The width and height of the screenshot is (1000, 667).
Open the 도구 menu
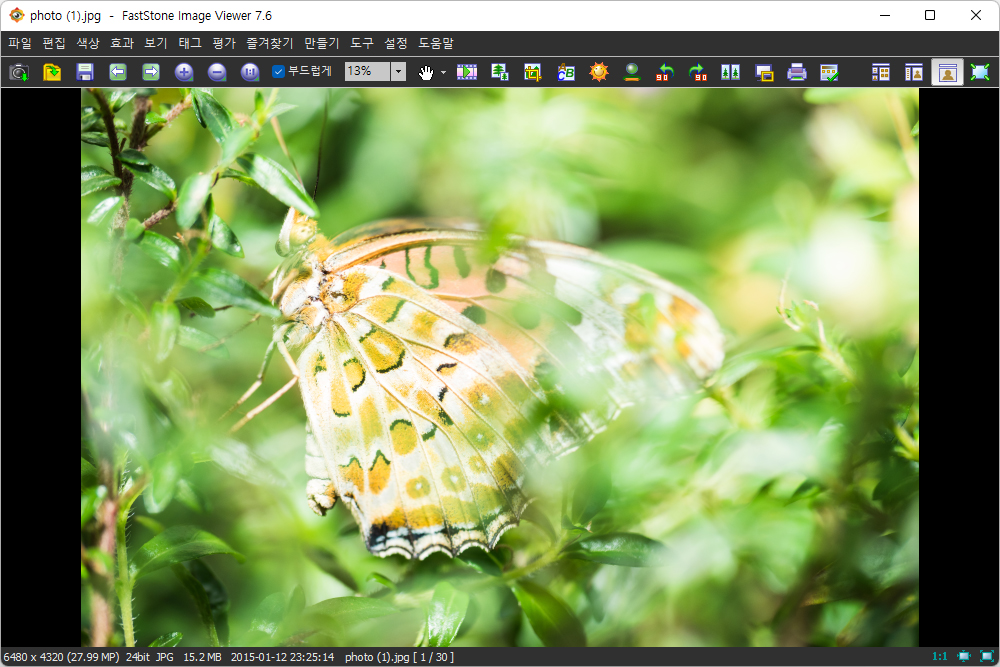click(362, 43)
